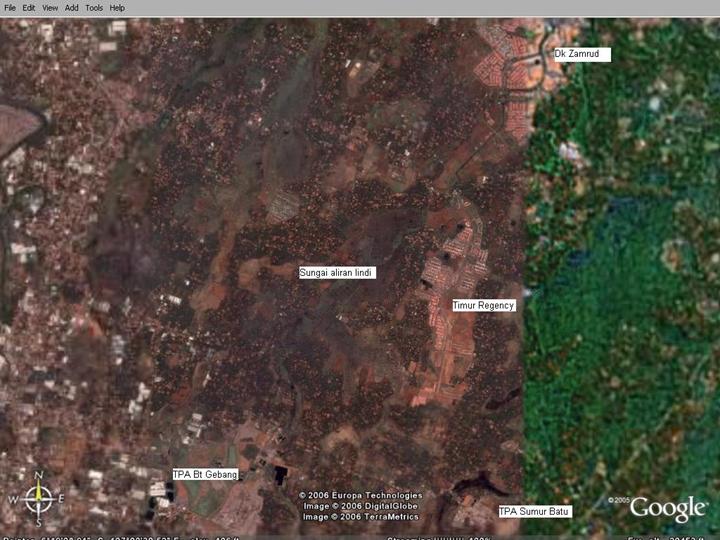Click the 2006 Europa Technologies copyright text
720x540 pixels.
[361, 495]
